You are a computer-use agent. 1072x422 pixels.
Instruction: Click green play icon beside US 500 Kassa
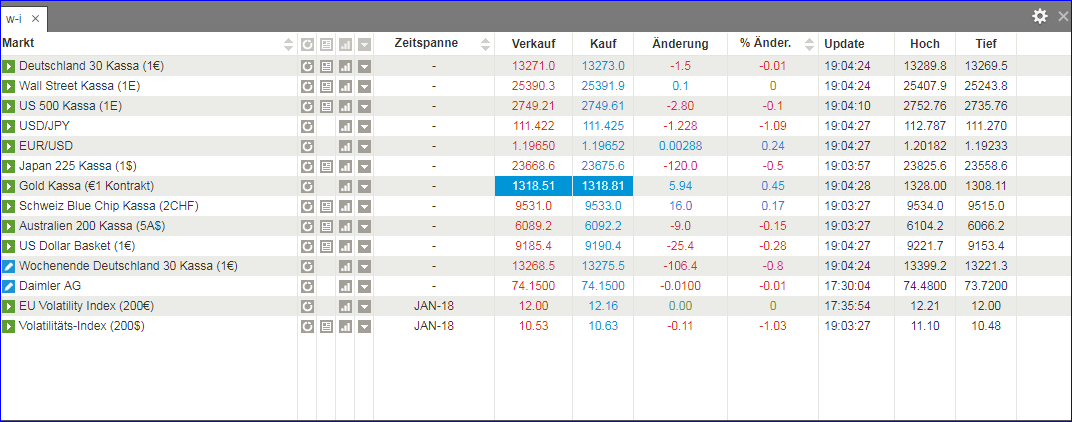click(9, 106)
